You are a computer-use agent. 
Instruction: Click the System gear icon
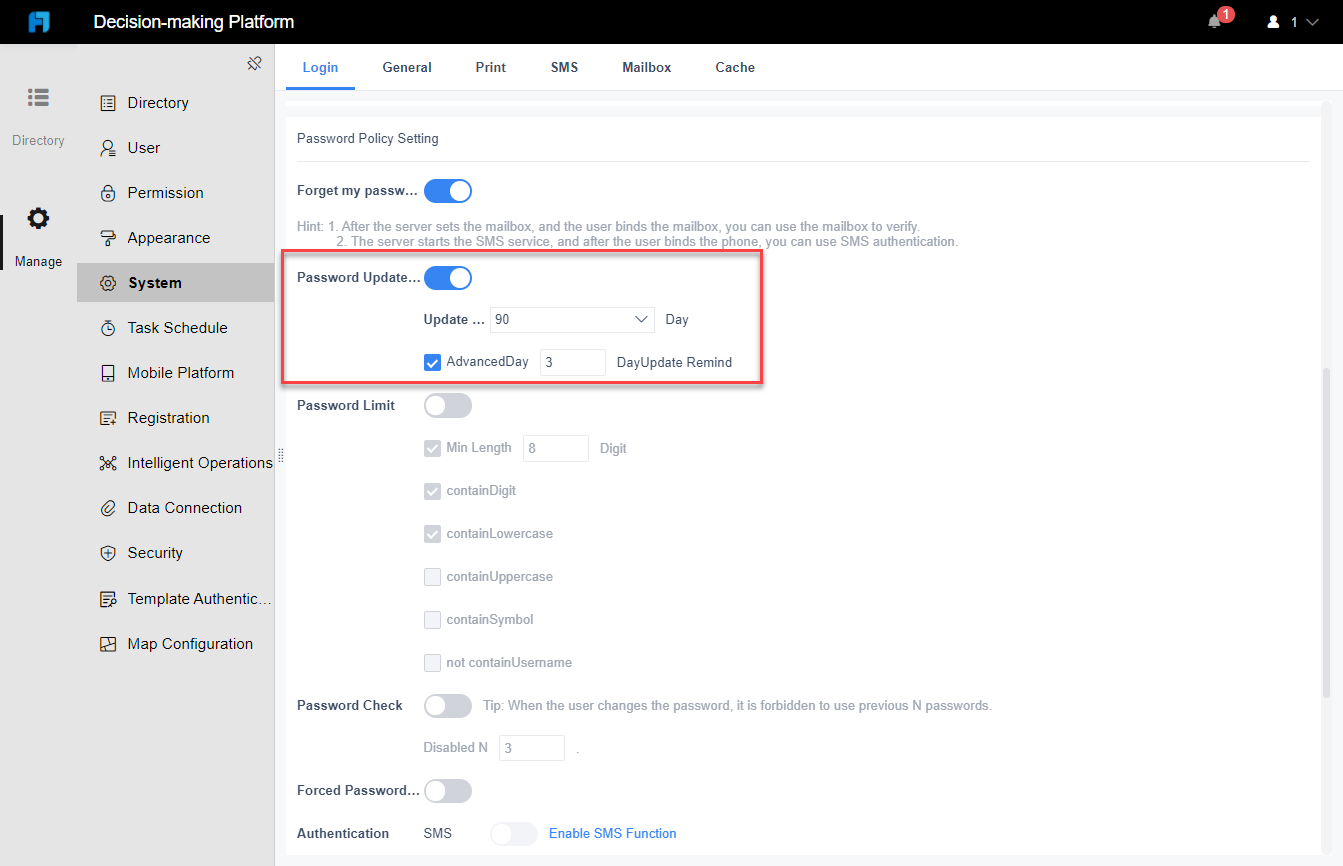(x=108, y=283)
